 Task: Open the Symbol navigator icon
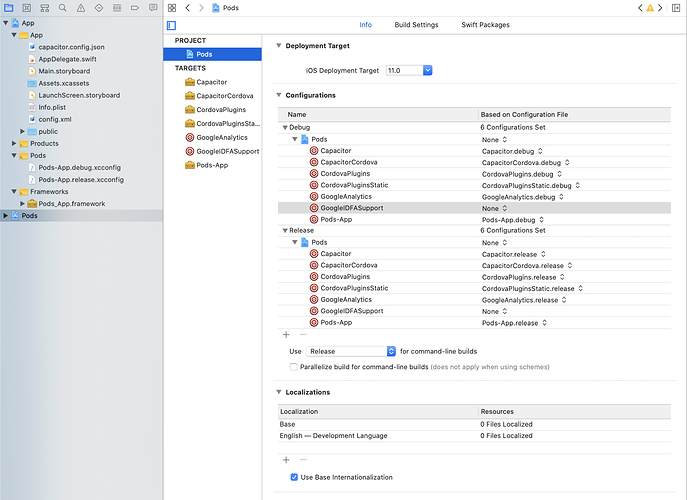coord(45,8)
